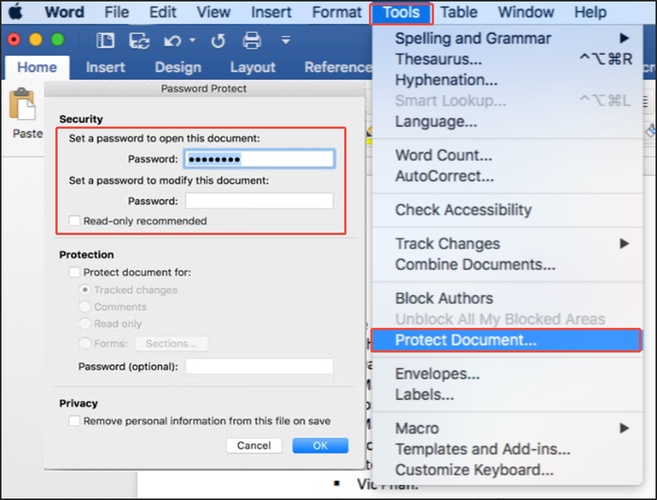Select Tracked changes radio button
This screenshot has height=500, width=657.
click(85, 290)
